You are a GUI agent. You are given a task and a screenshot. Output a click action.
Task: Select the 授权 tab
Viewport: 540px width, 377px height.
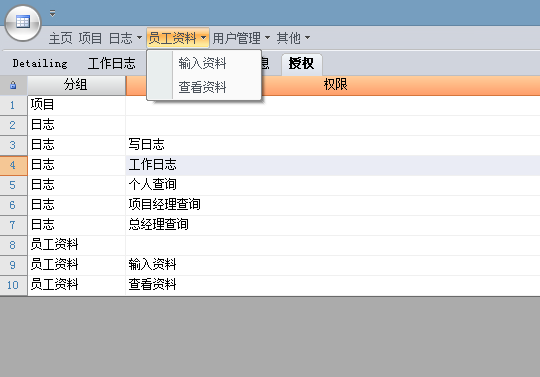tap(302, 64)
